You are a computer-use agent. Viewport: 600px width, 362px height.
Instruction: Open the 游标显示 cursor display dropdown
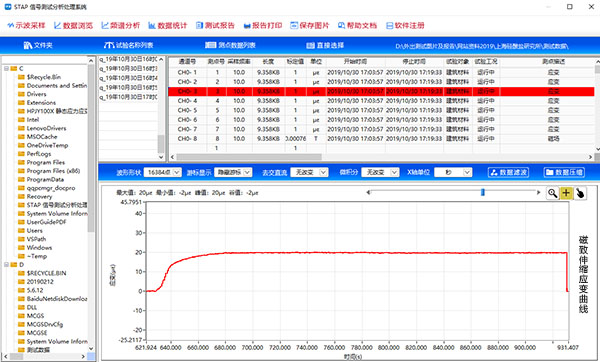click(233, 173)
